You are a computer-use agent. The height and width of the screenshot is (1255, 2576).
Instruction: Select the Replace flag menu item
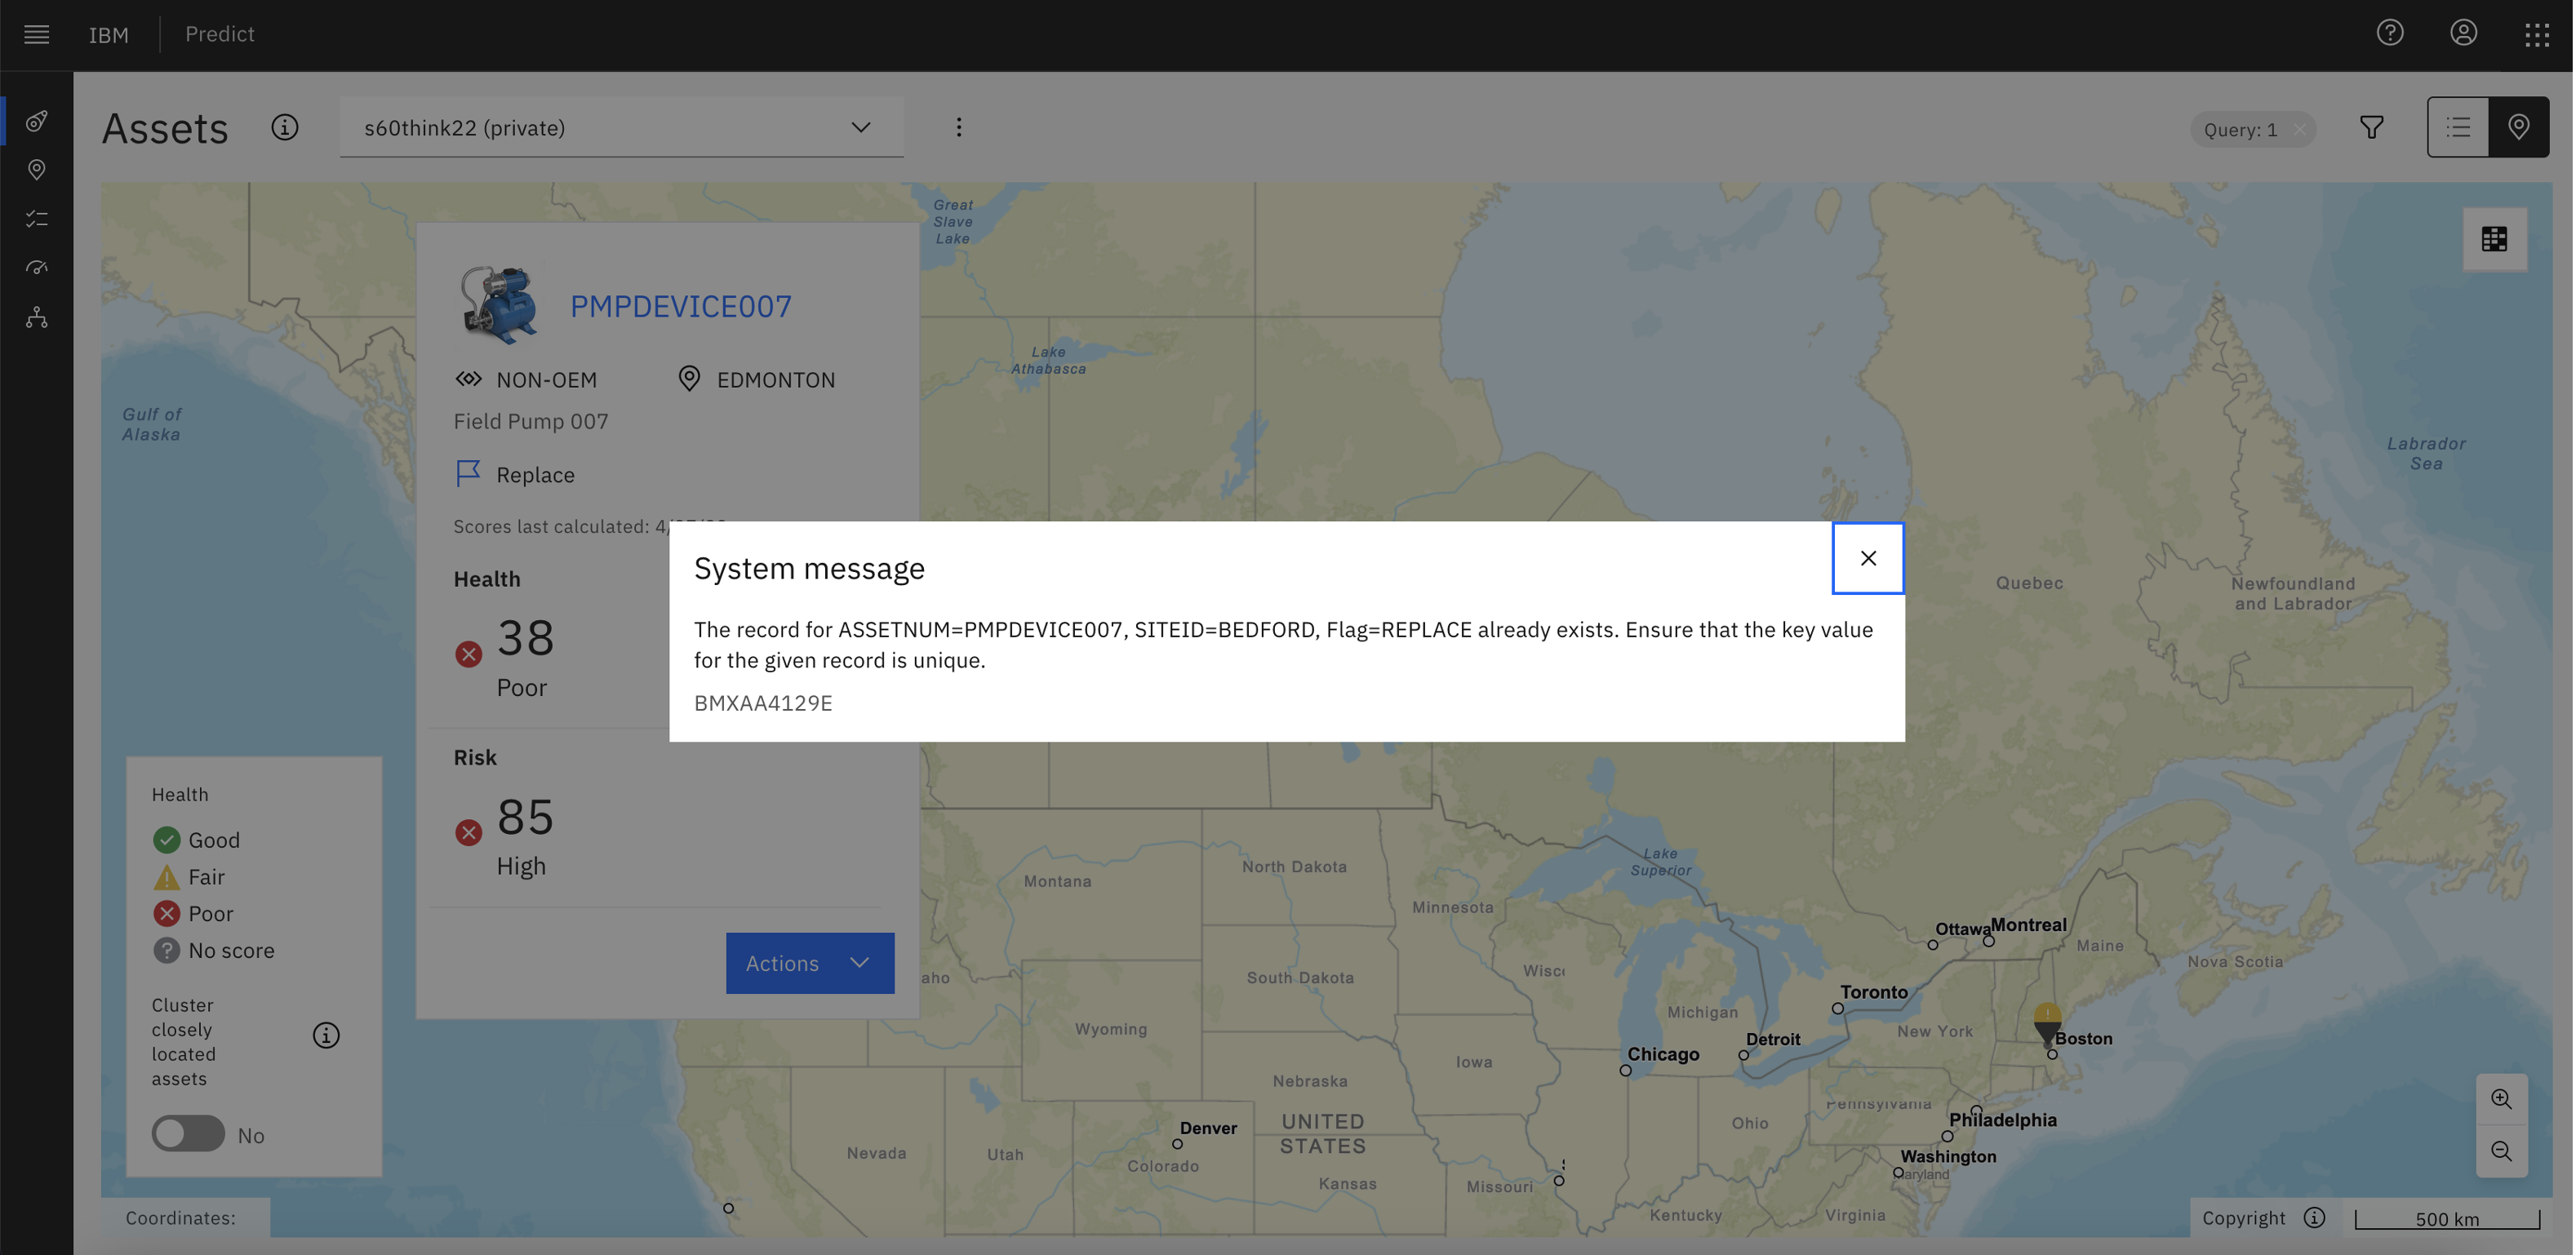[x=514, y=477]
